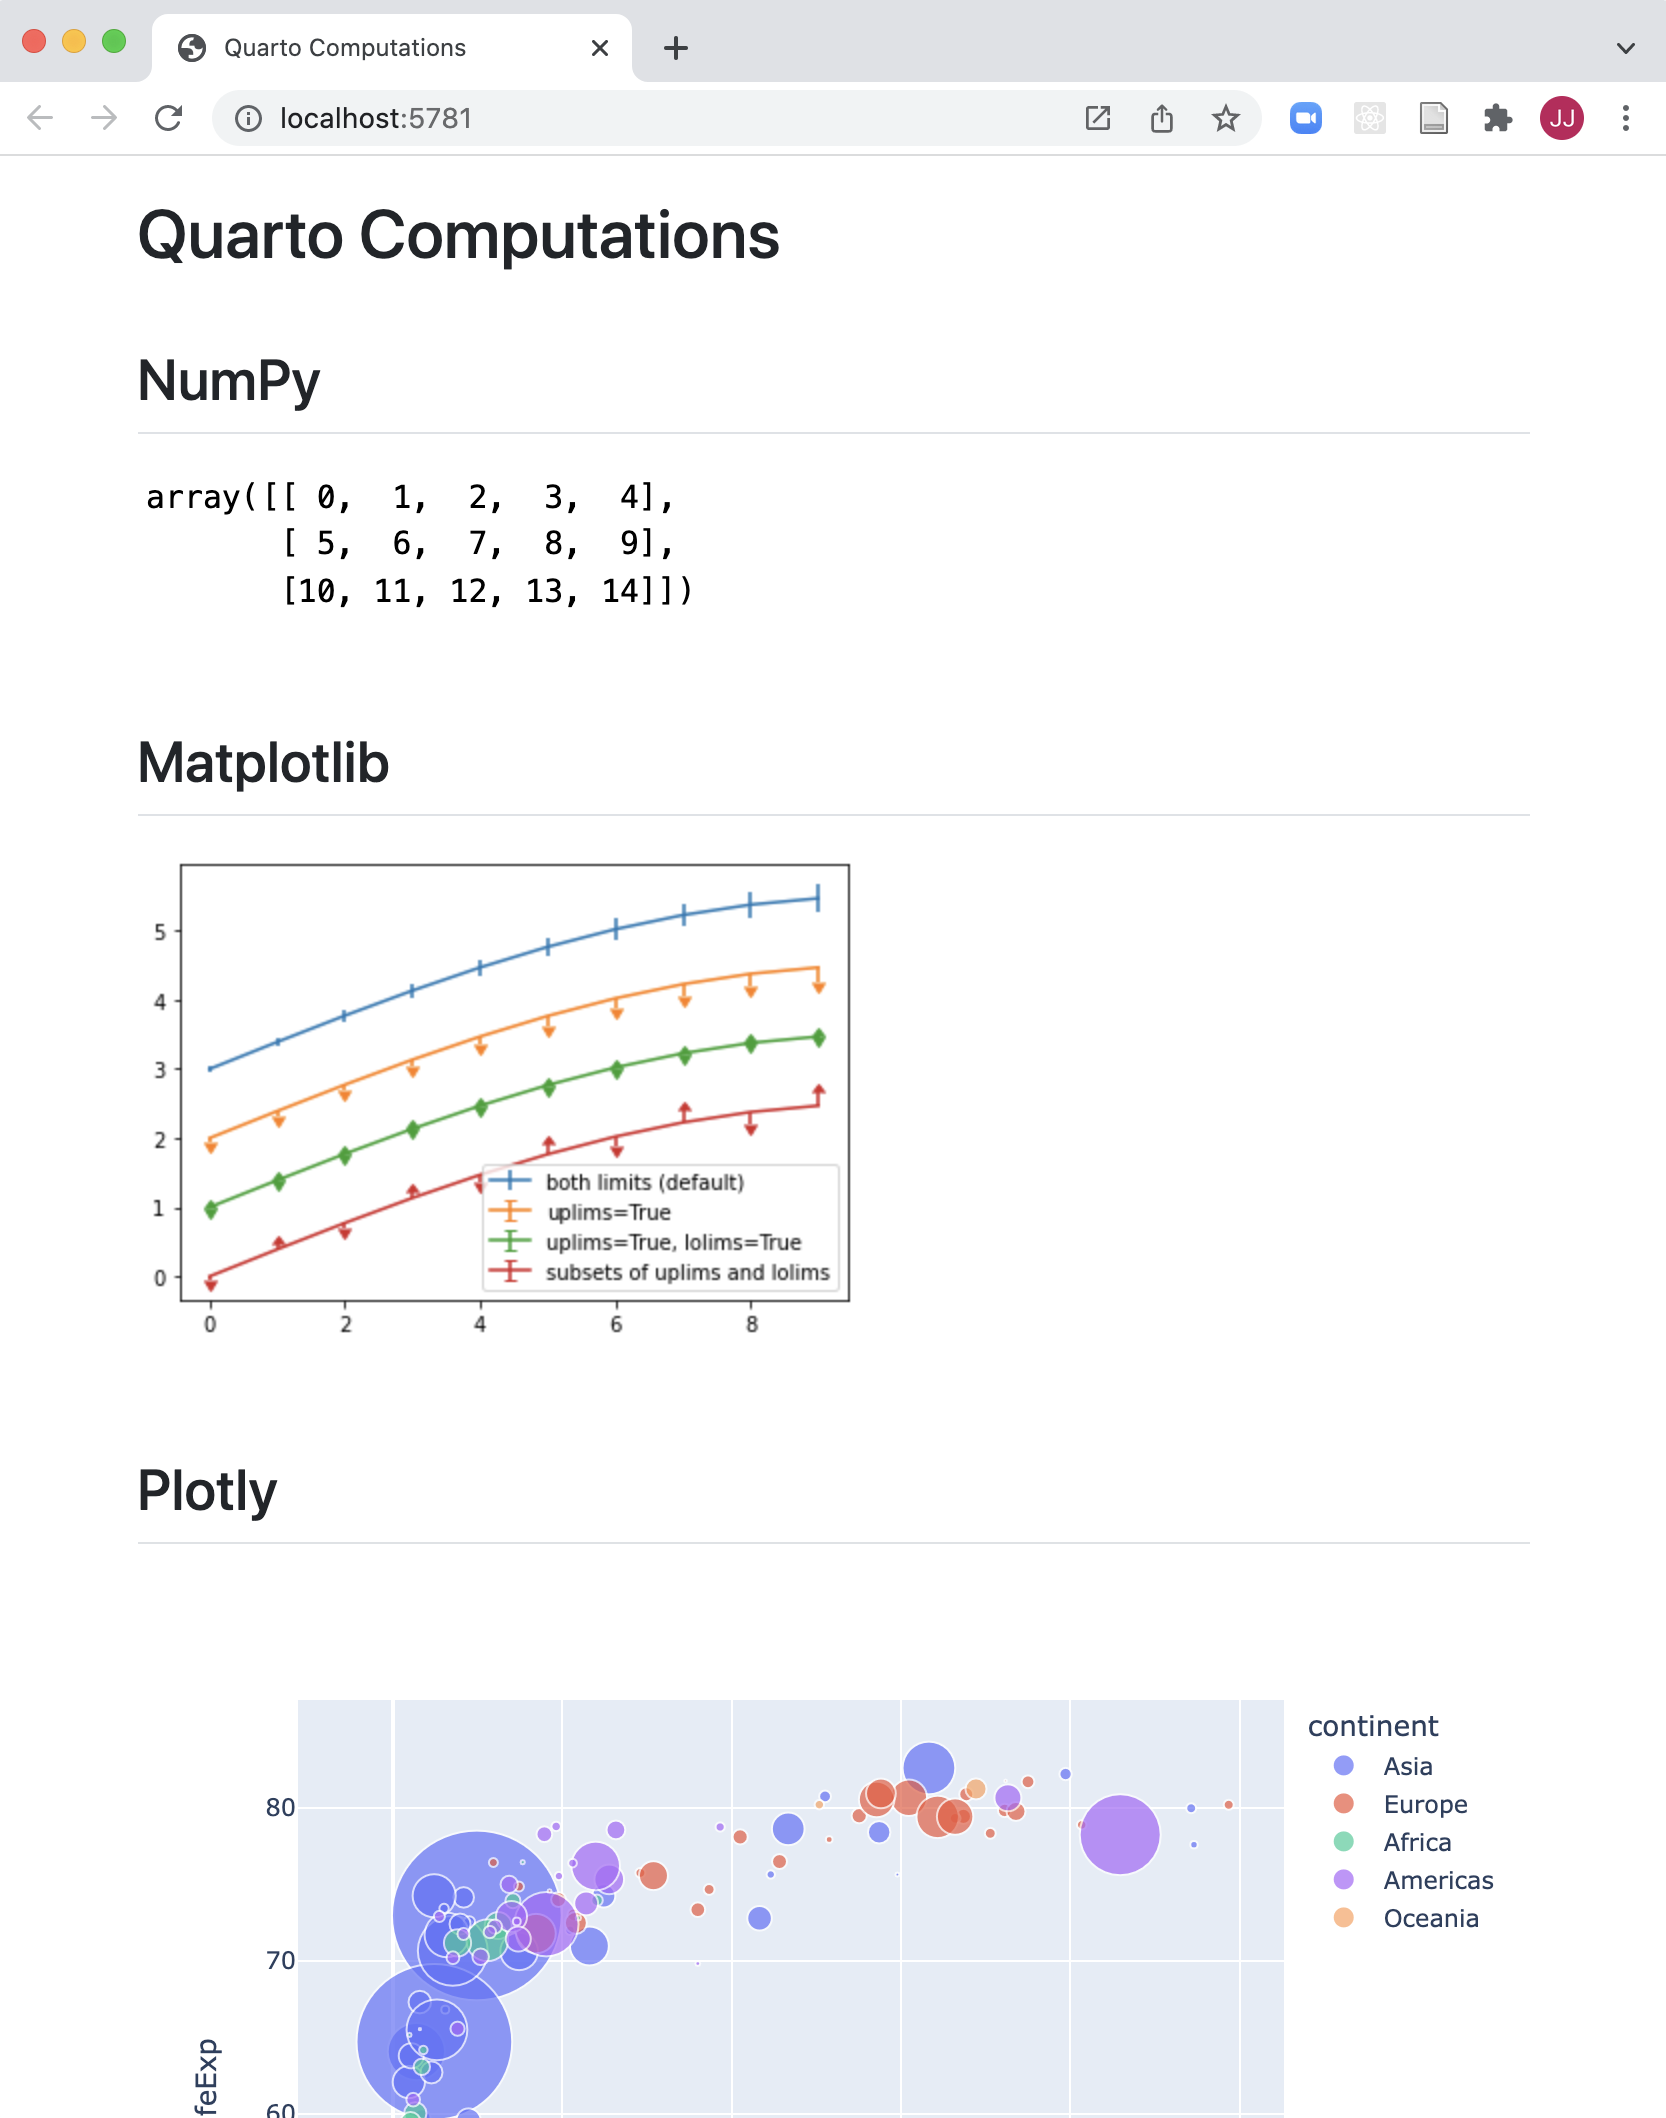Toggle Oceania in the continent legend
The width and height of the screenshot is (1666, 2118).
tap(1430, 1918)
